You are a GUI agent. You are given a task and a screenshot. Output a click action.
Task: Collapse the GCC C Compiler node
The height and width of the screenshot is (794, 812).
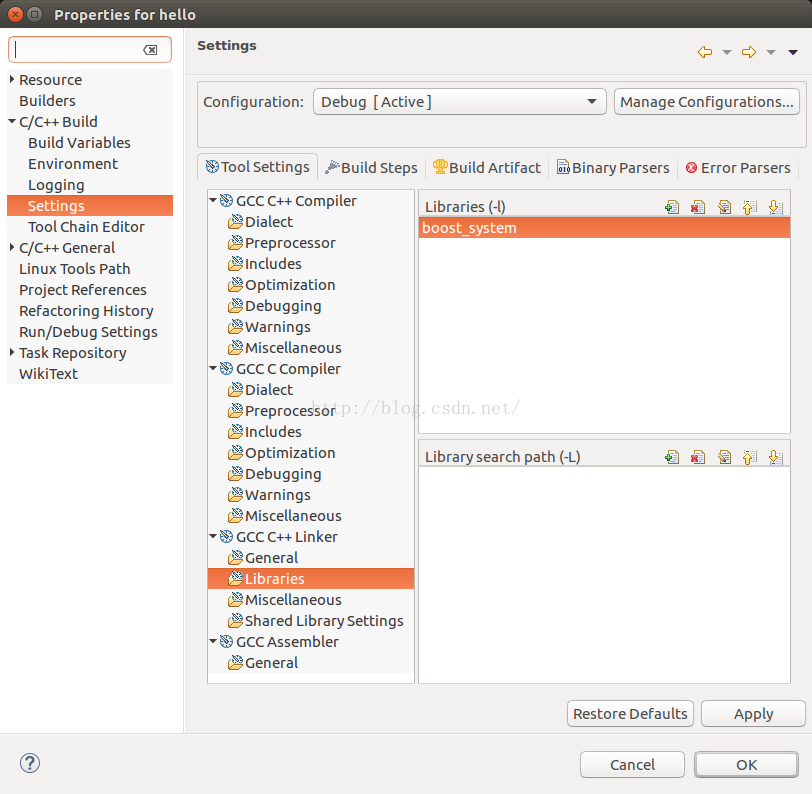(213, 368)
